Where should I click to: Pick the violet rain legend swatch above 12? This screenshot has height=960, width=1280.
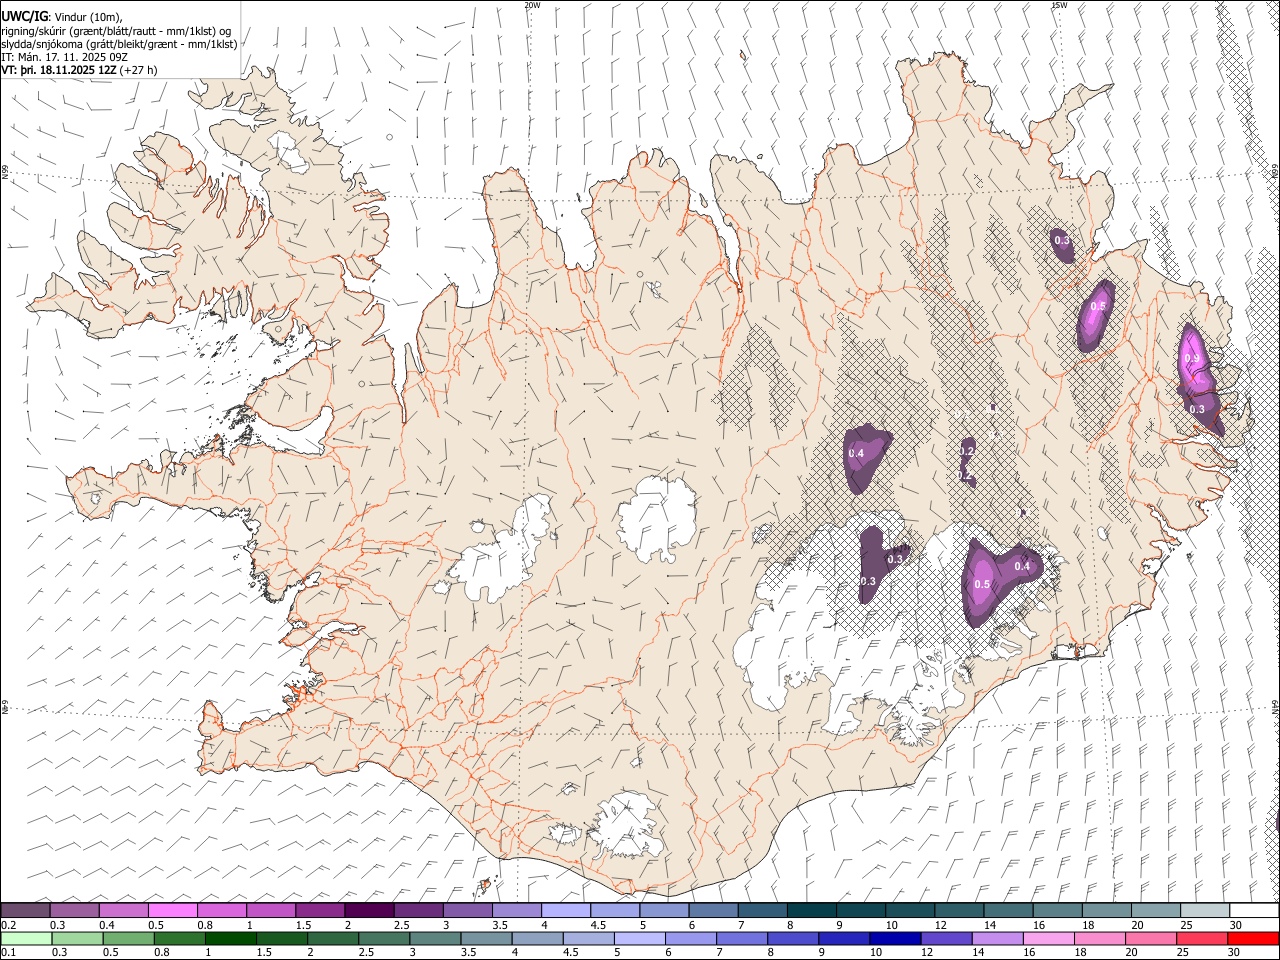point(947,938)
